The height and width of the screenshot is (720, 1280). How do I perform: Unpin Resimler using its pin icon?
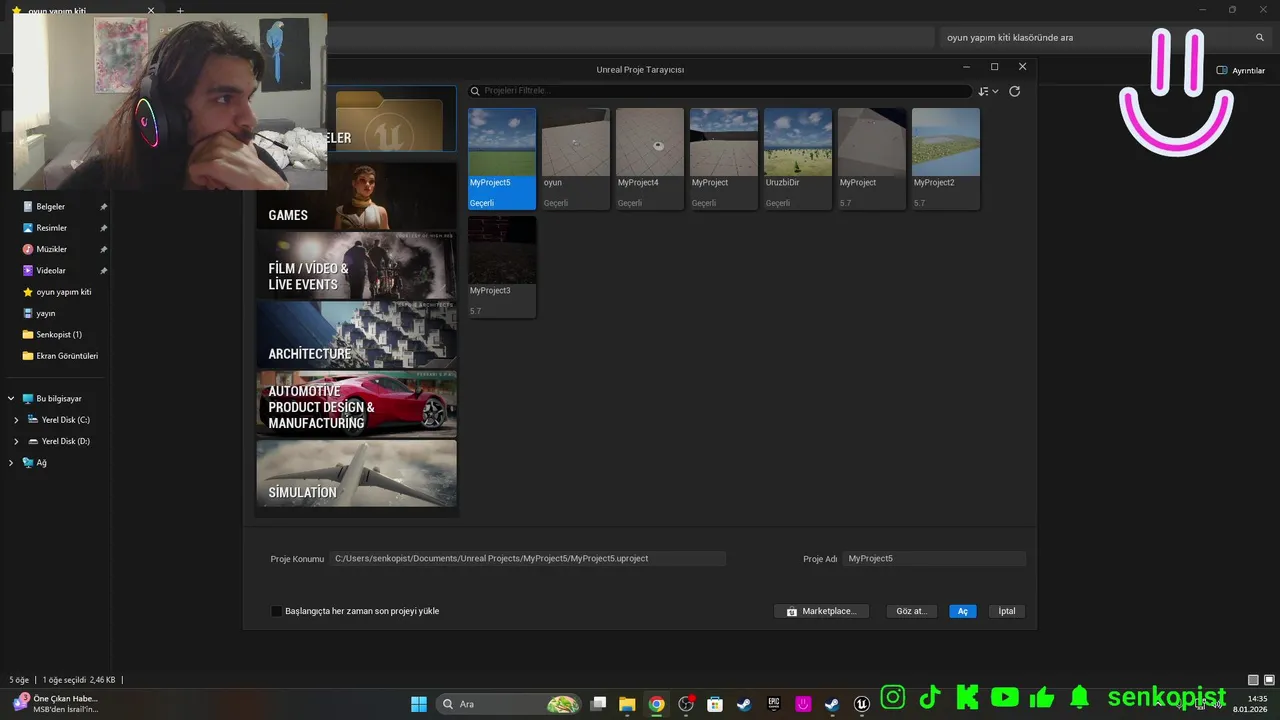(103, 228)
